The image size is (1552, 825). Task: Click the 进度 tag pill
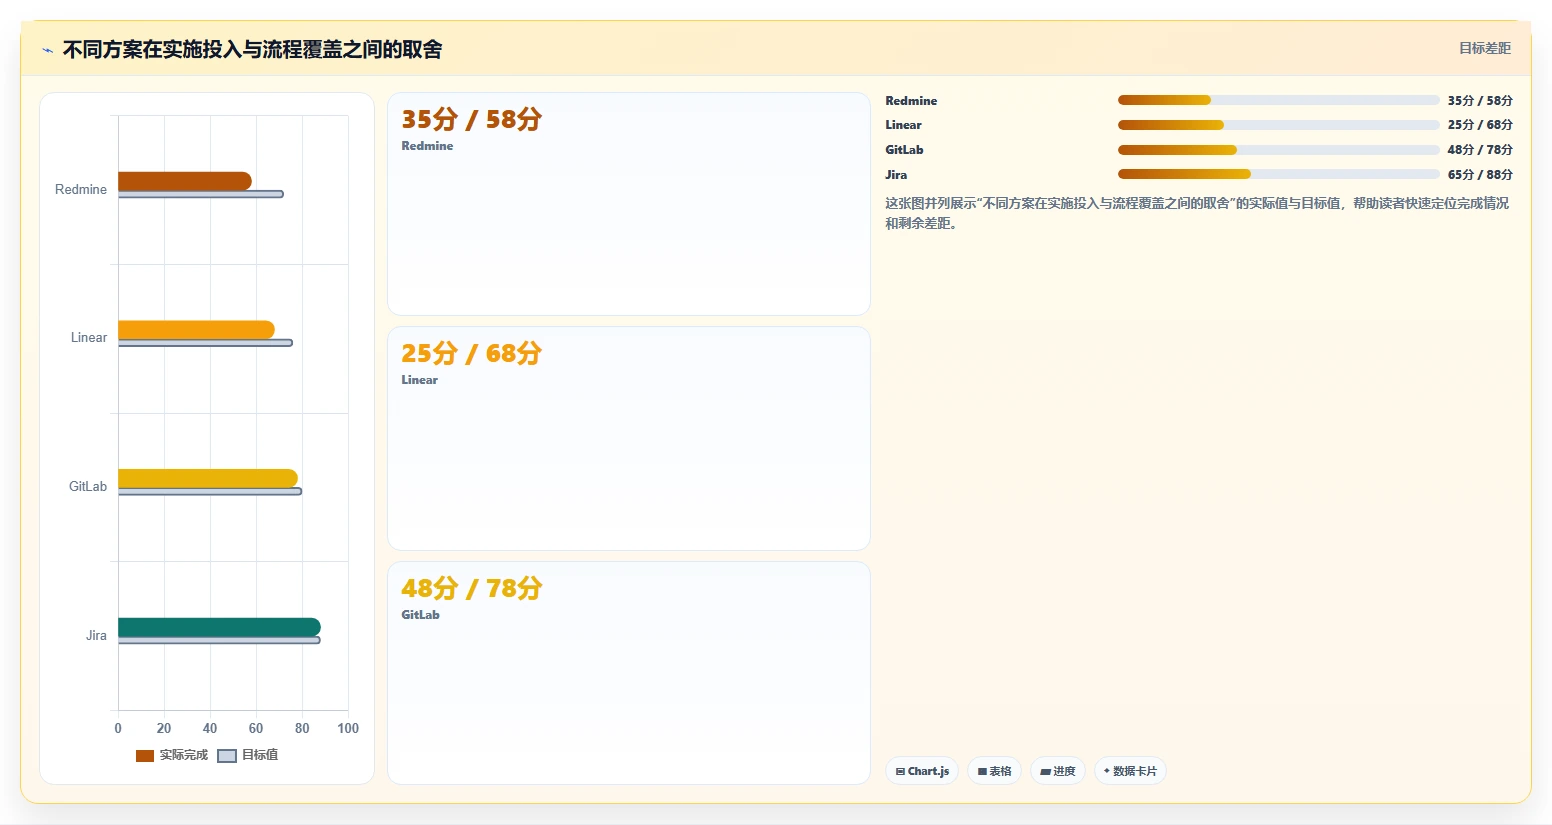tap(1058, 771)
